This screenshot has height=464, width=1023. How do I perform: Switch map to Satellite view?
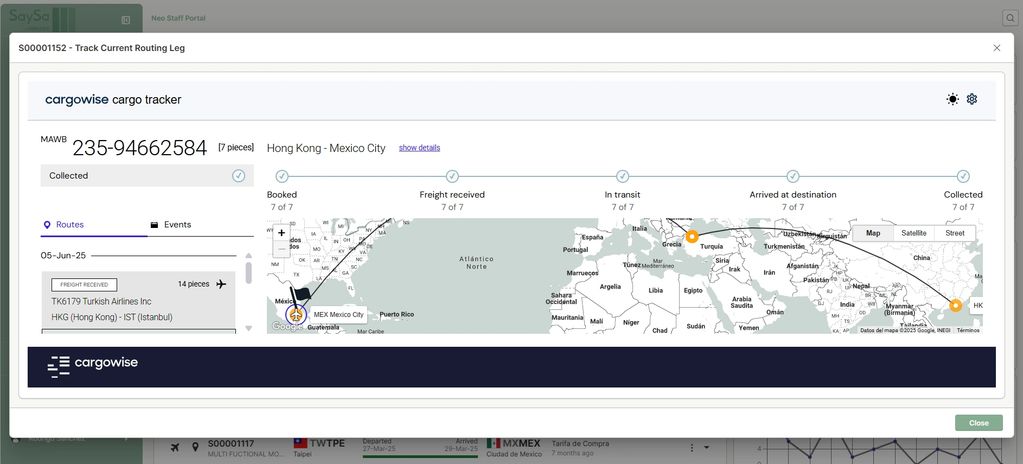click(x=913, y=233)
